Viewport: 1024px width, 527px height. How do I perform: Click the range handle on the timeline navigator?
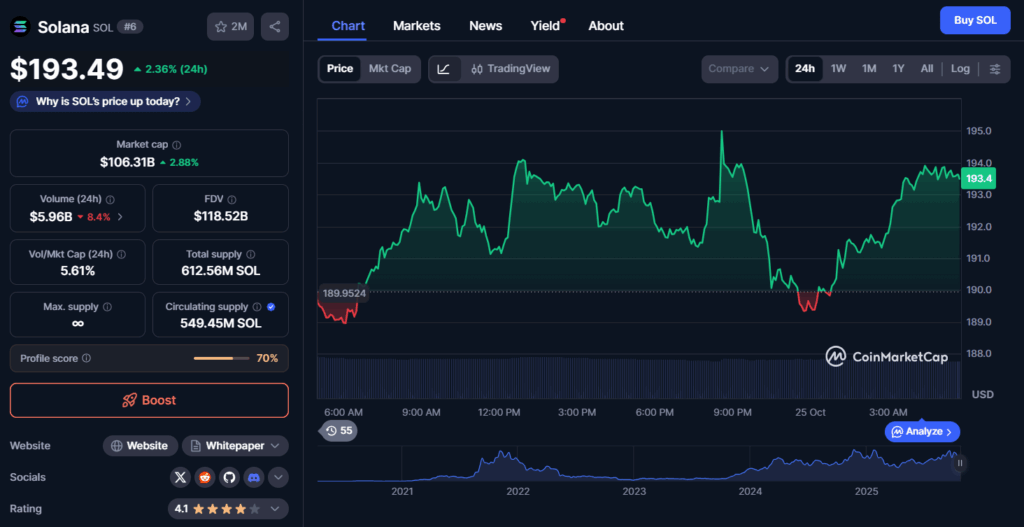pos(960,463)
